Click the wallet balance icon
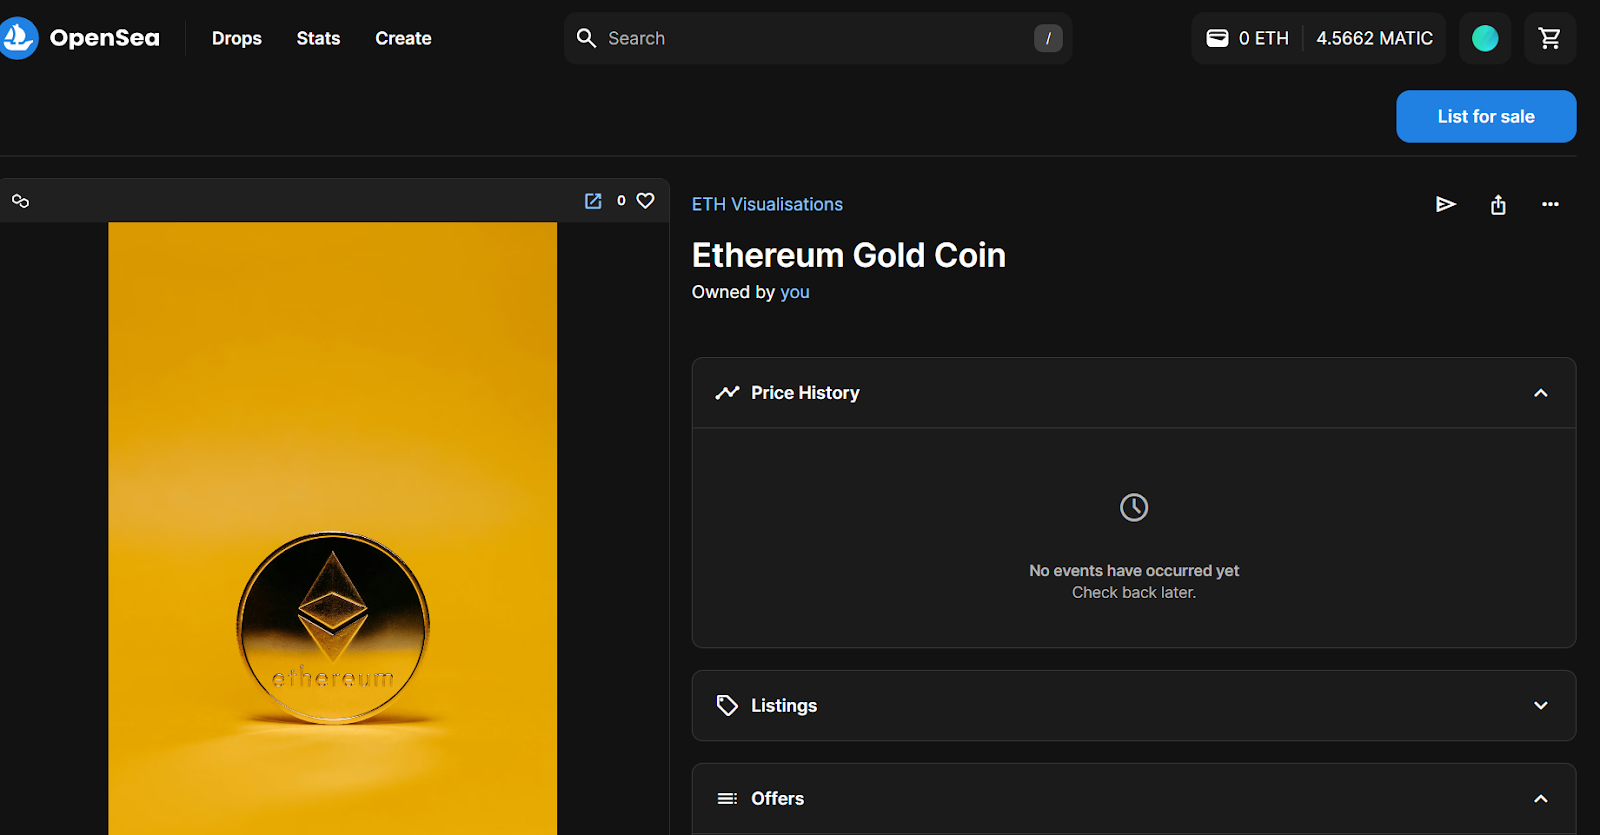 (x=1217, y=38)
